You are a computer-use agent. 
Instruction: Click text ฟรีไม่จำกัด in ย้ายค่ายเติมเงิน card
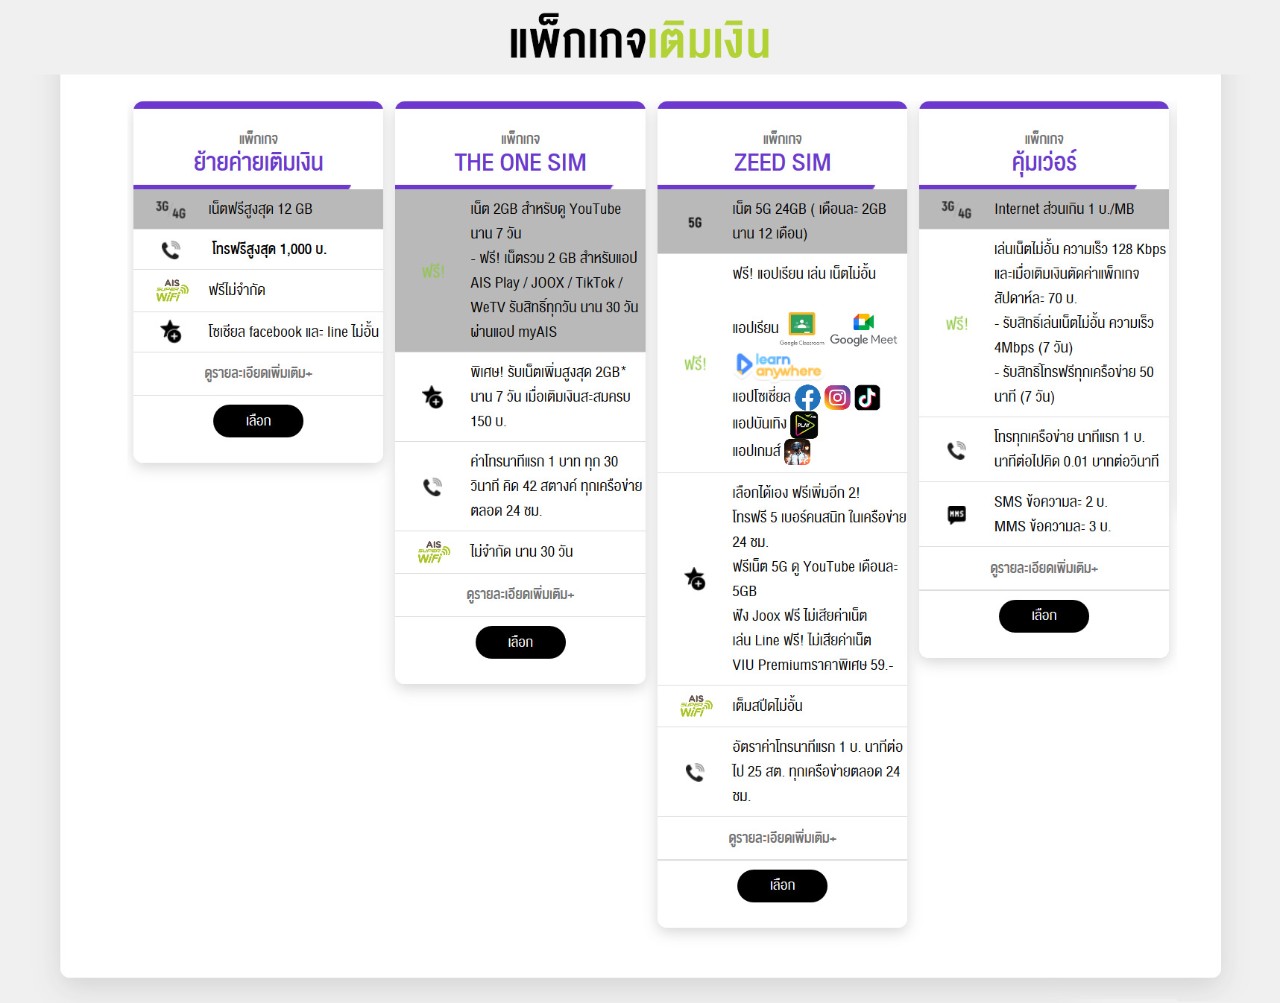[x=237, y=290]
